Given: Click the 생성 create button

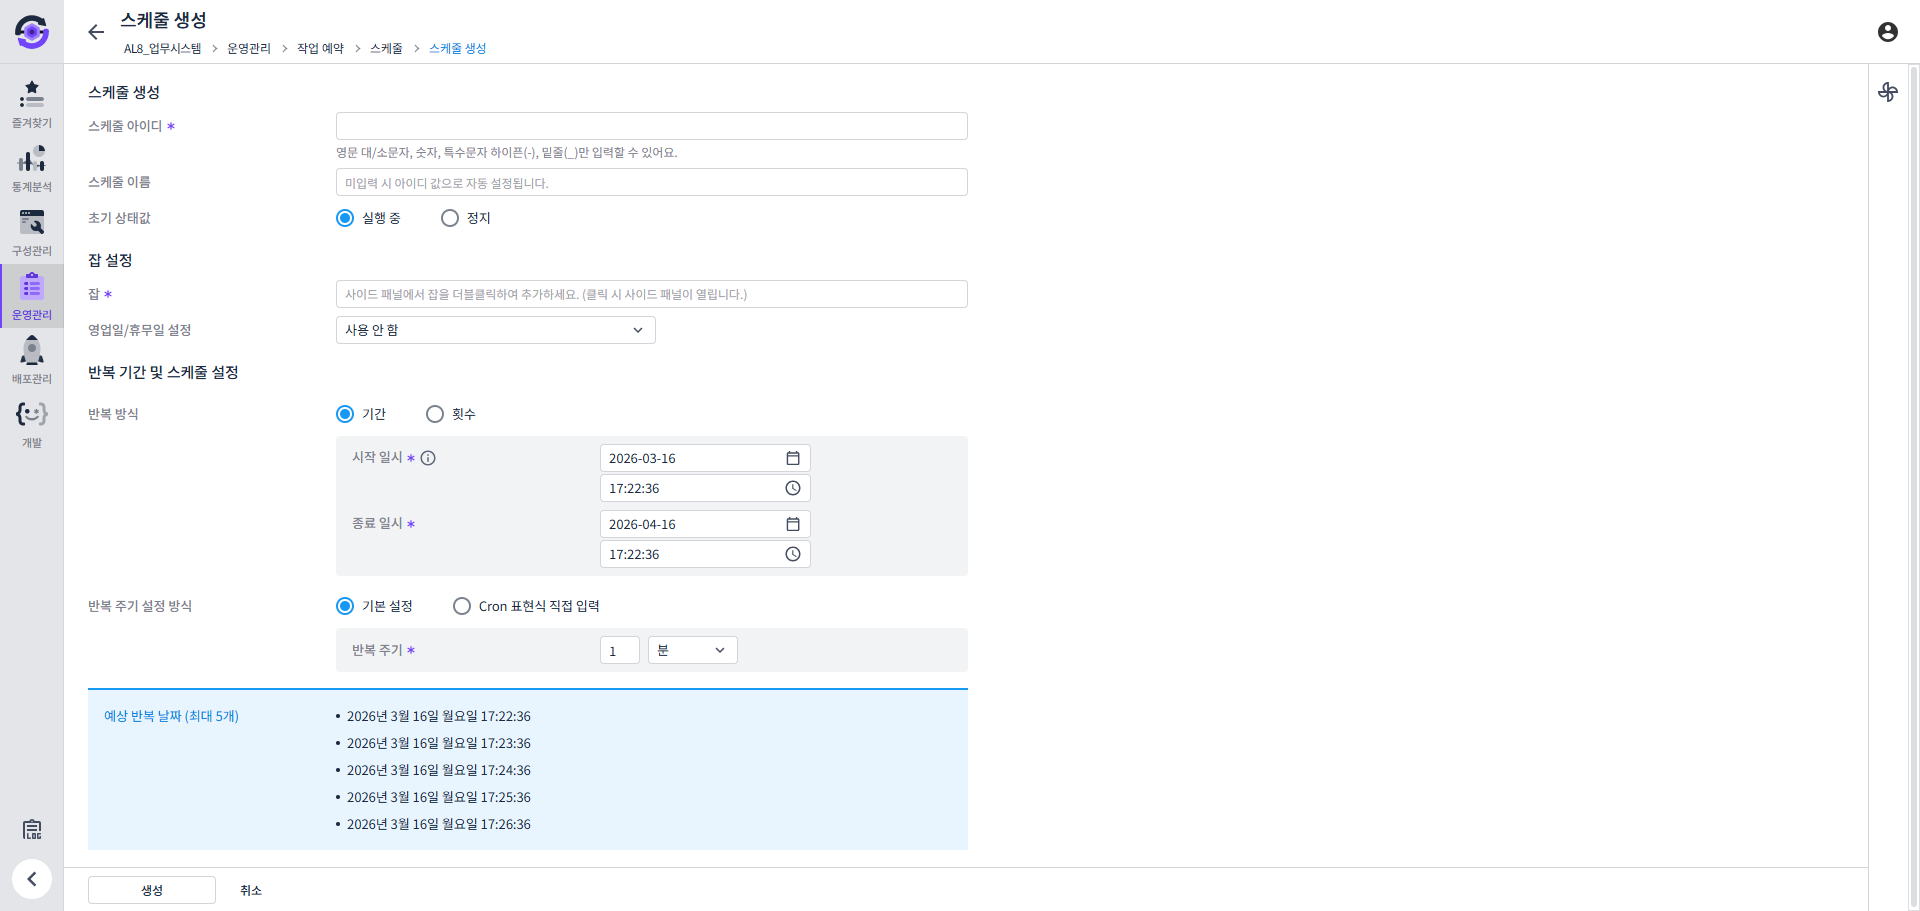Looking at the screenshot, I should 152,890.
